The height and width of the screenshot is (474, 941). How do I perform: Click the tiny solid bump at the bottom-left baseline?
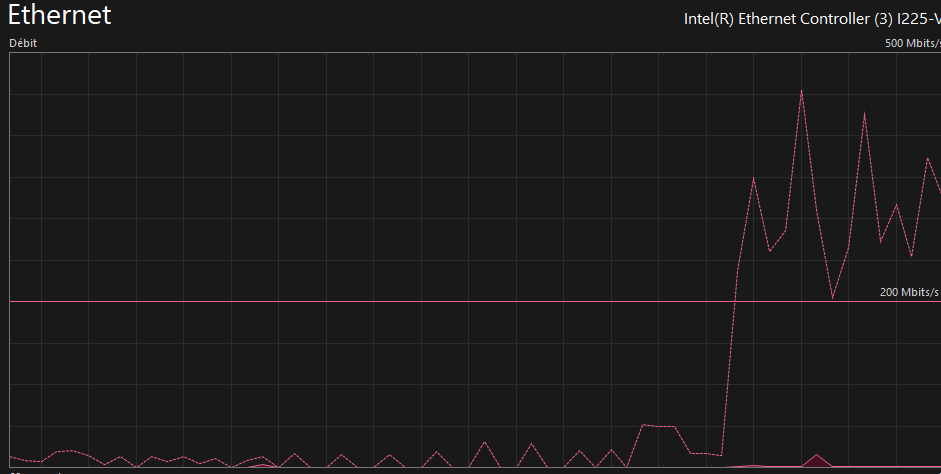(262, 464)
